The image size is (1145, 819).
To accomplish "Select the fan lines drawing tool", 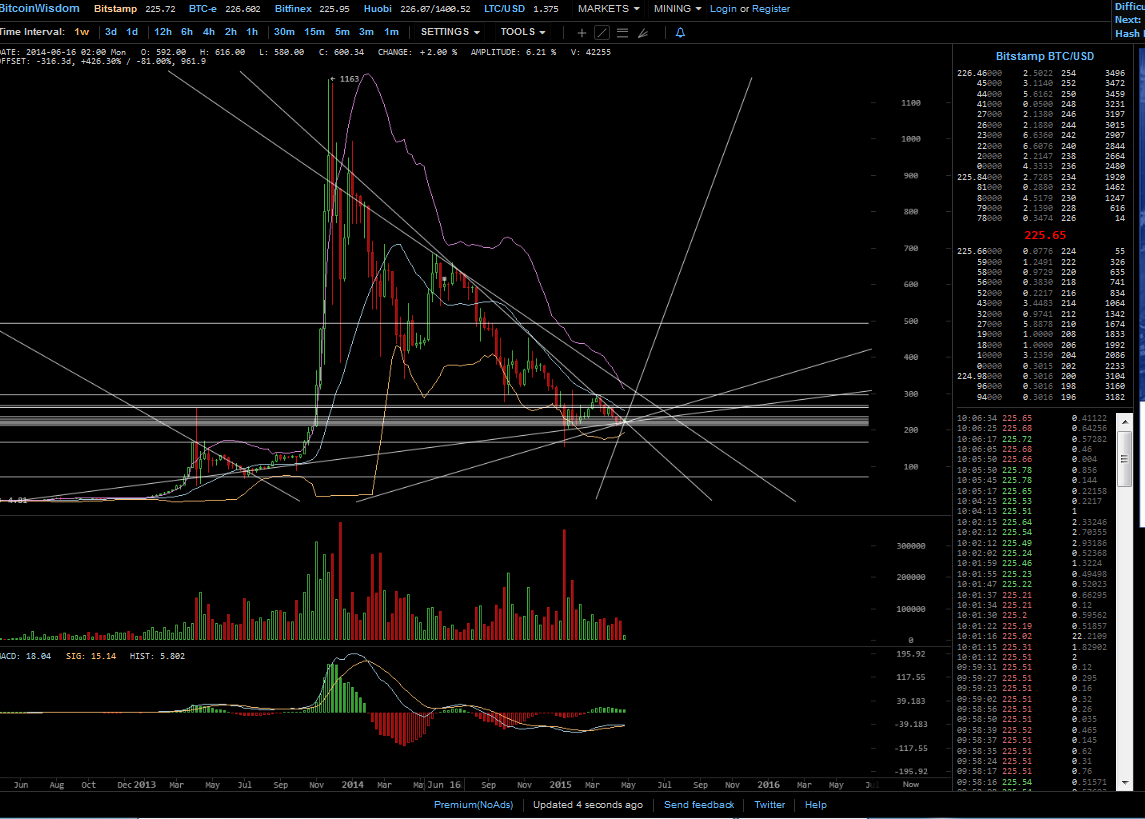I will point(643,33).
